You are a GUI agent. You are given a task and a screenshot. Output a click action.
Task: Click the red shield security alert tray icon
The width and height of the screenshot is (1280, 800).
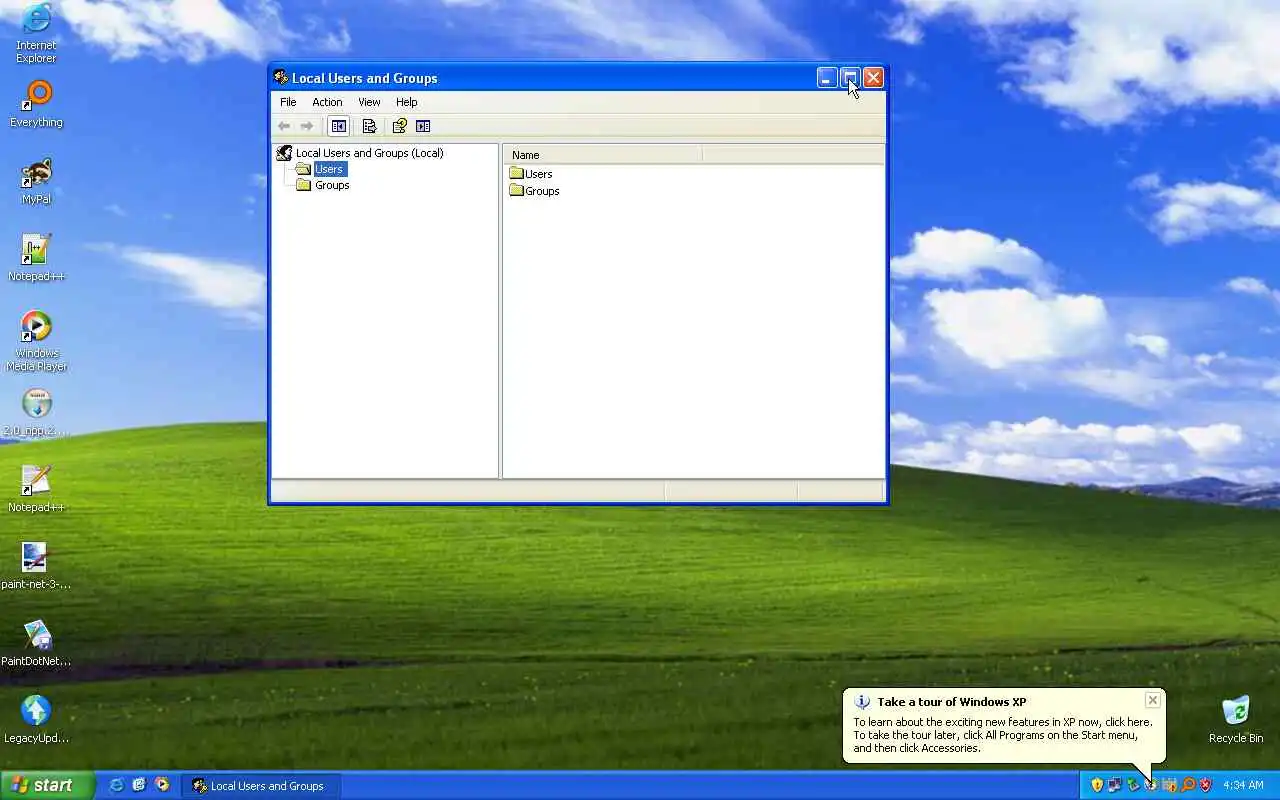[1205, 786]
